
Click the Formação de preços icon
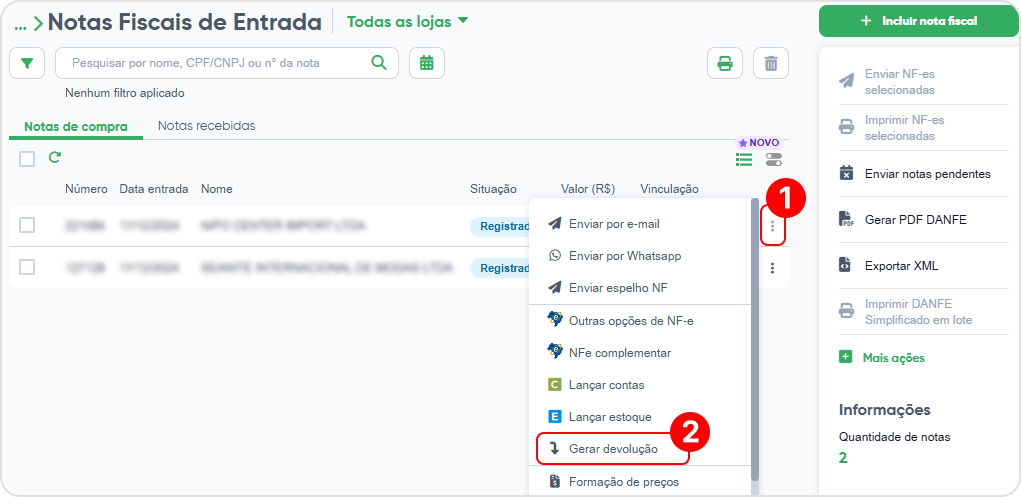[x=555, y=482]
